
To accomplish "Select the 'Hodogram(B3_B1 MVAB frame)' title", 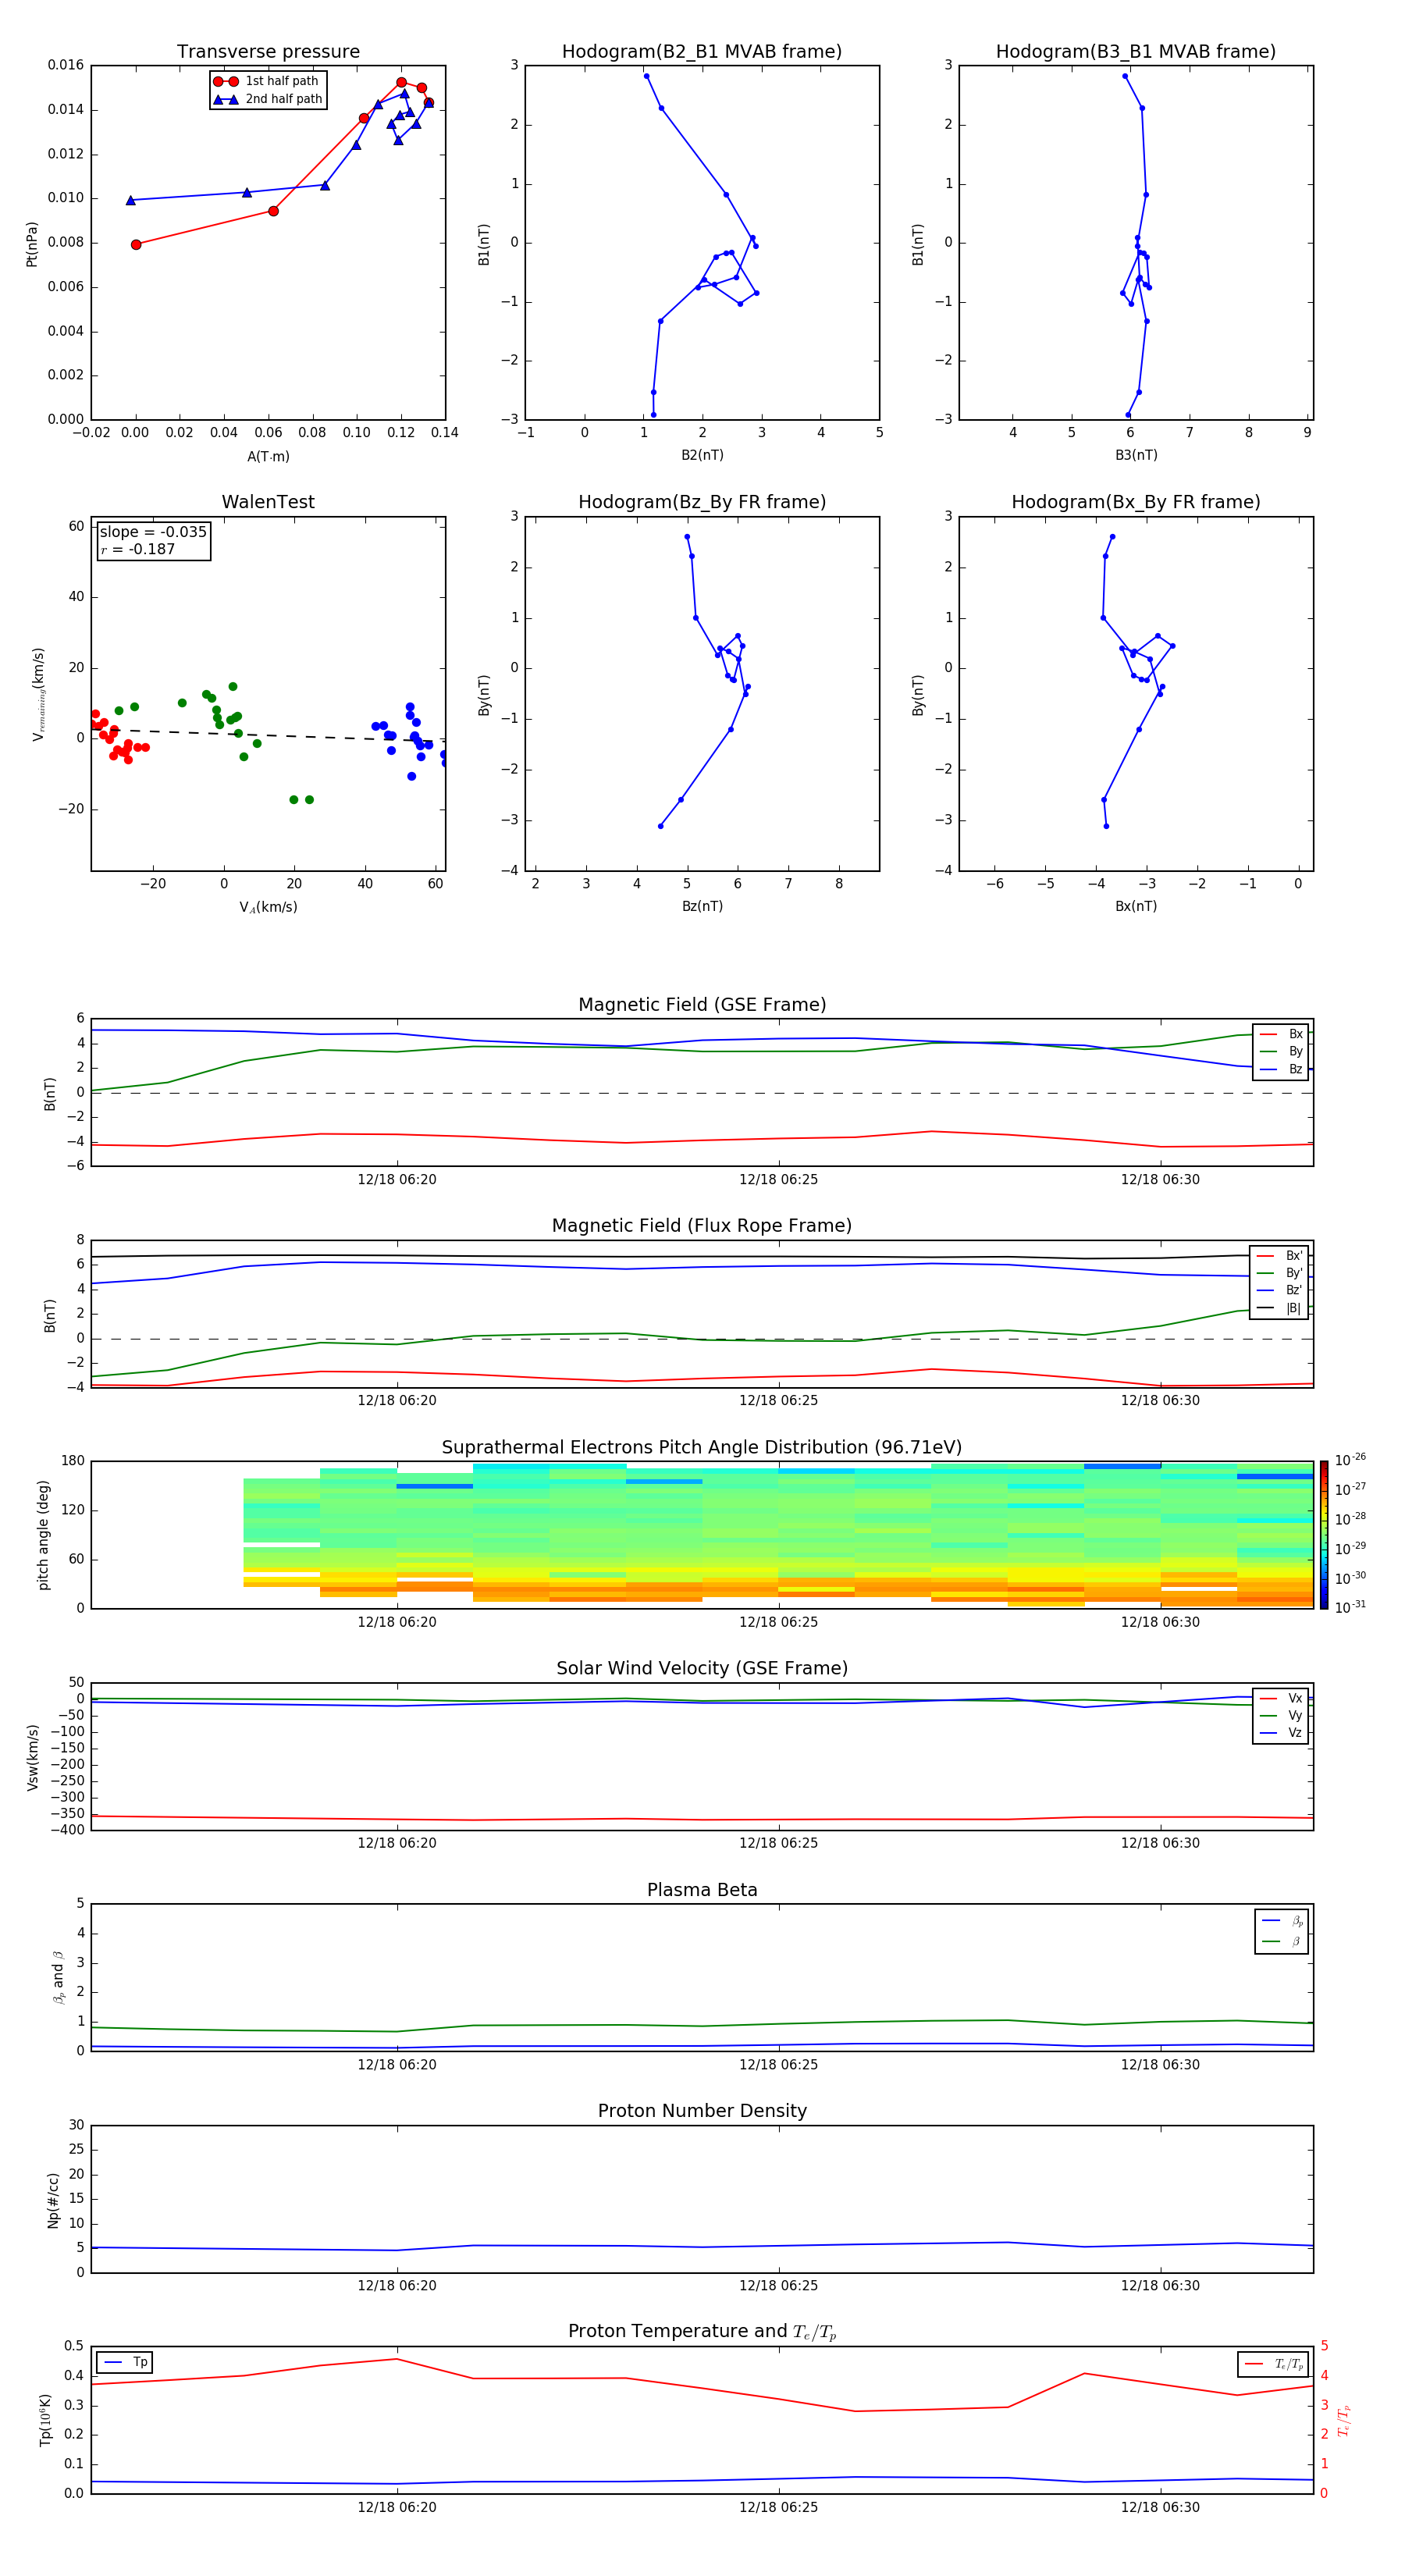I will [x=1136, y=52].
